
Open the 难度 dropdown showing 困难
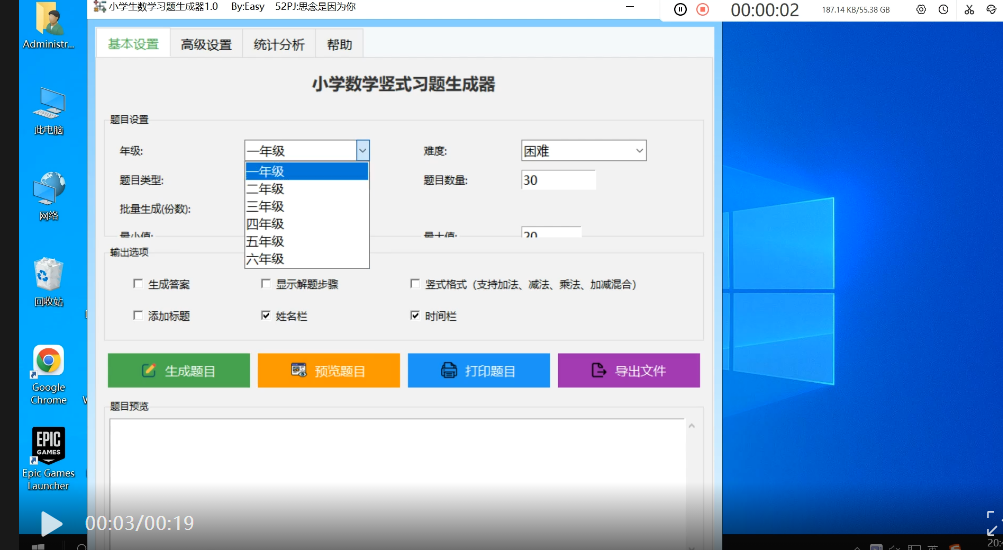(583, 151)
